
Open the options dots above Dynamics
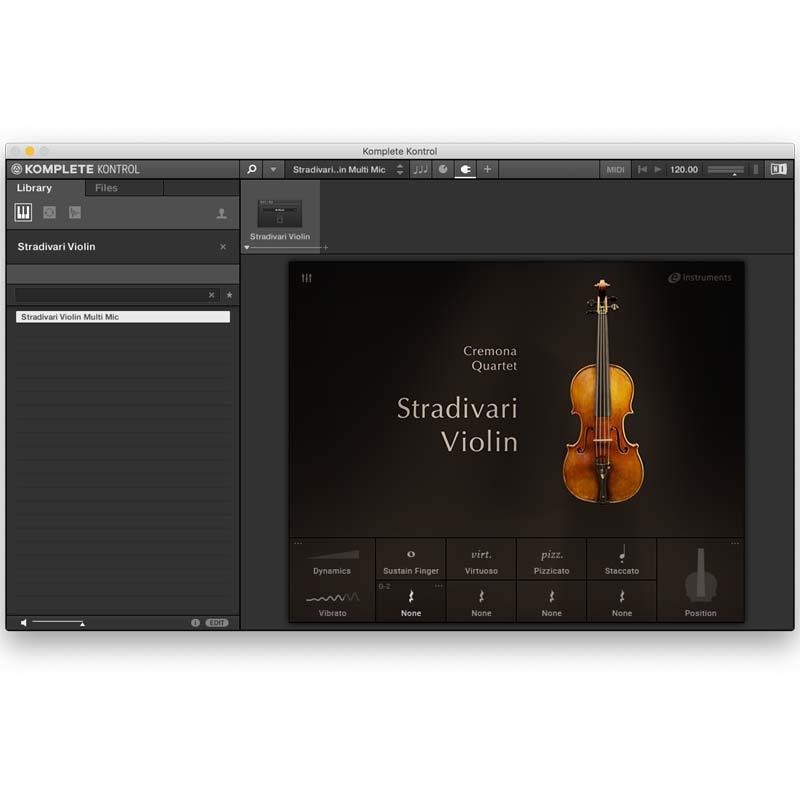298,543
